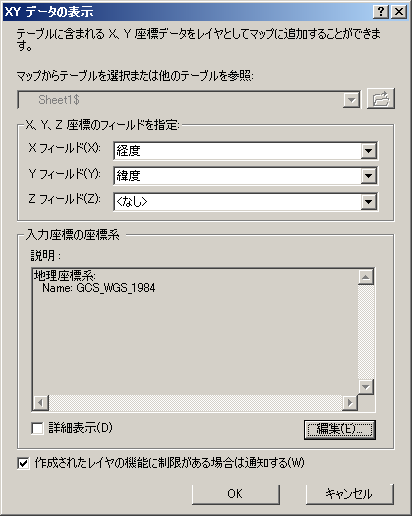Close the XY data dialog window
412x516 pixels.
pyautogui.click(x=399, y=12)
